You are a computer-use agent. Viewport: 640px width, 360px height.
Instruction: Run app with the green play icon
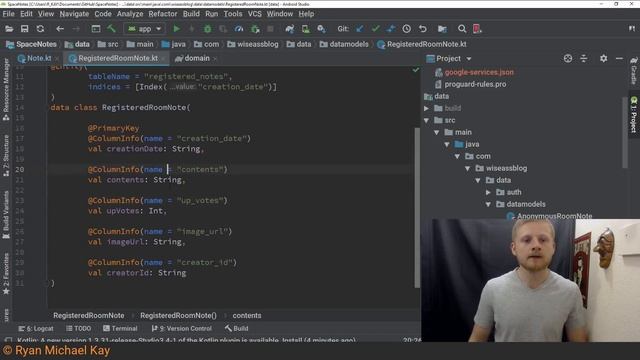[x=177, y=29]
